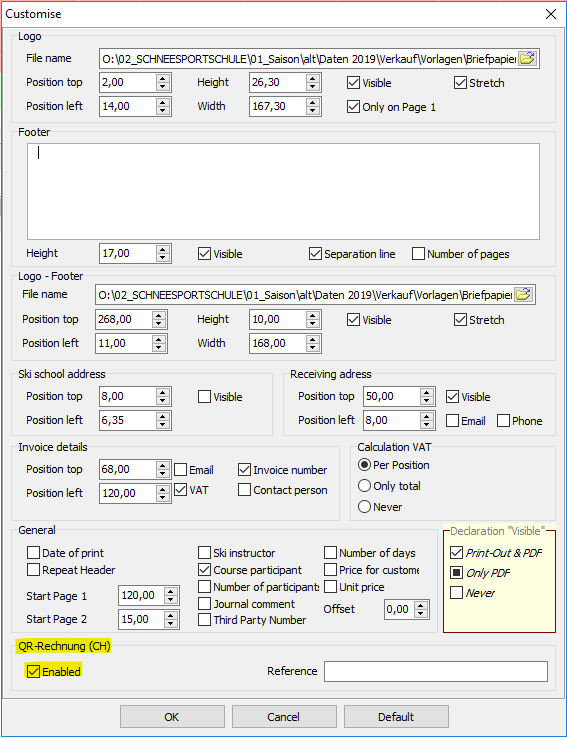Open folder browser for Logo - Footer file
Viewport: 567px width, 738px height.
[x=524, y=295]
